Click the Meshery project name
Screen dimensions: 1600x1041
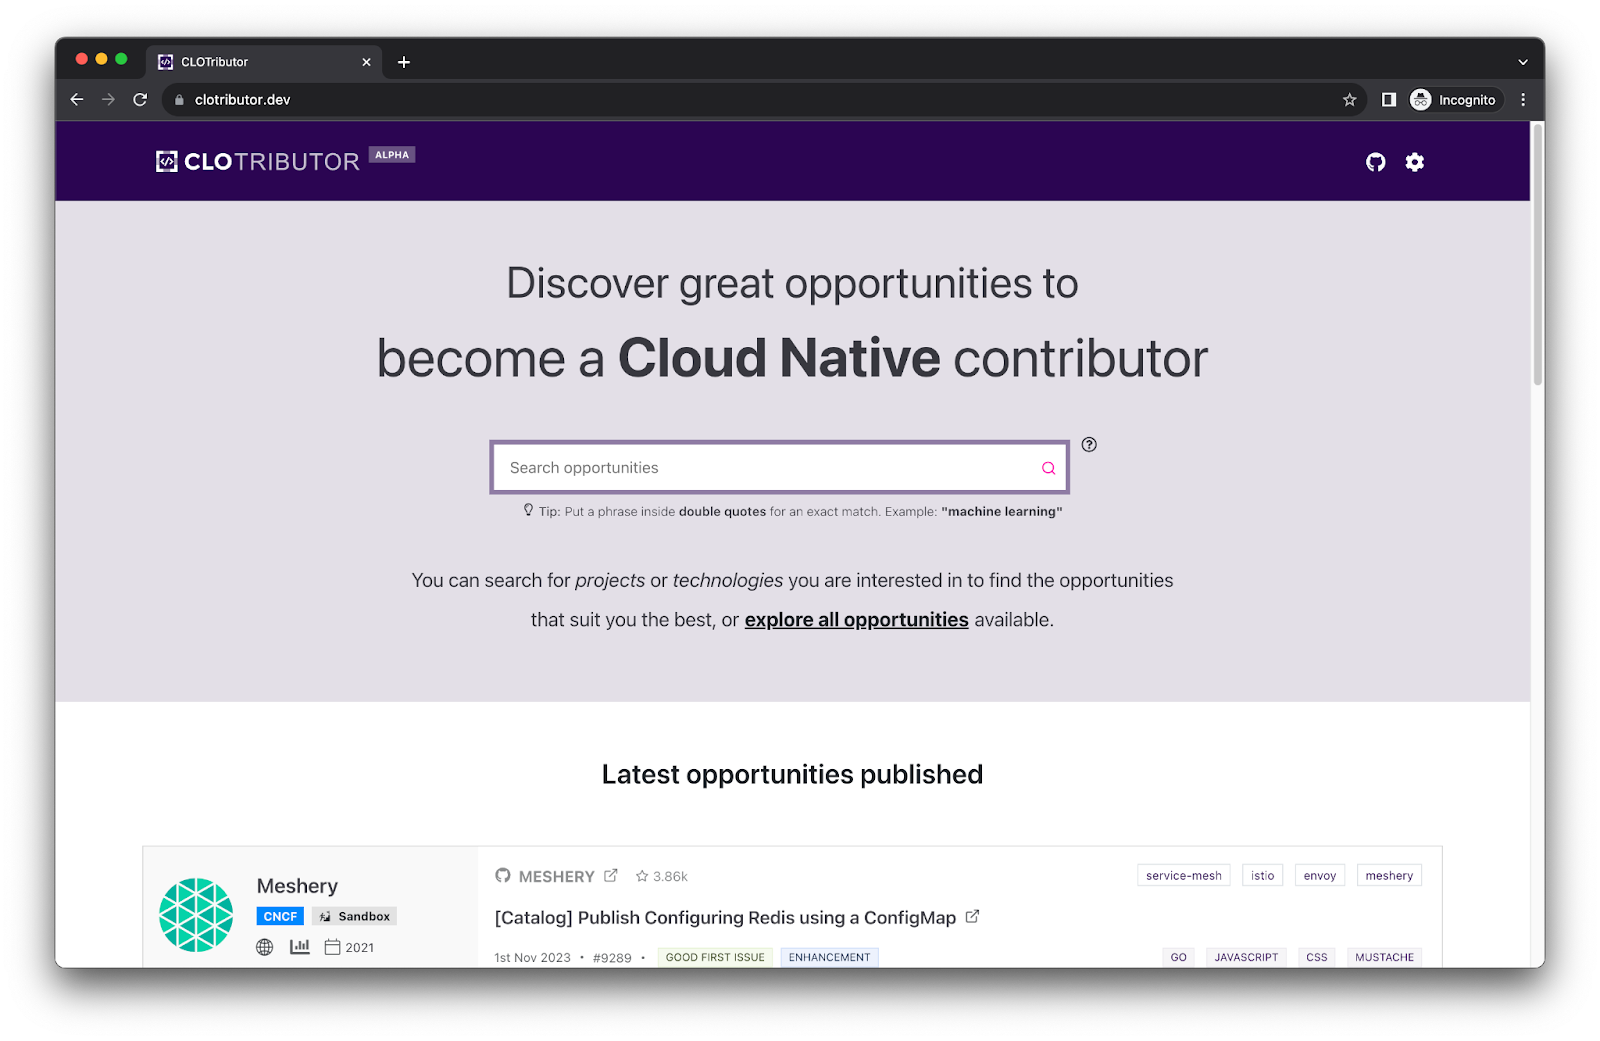click(x=297, y=886)
